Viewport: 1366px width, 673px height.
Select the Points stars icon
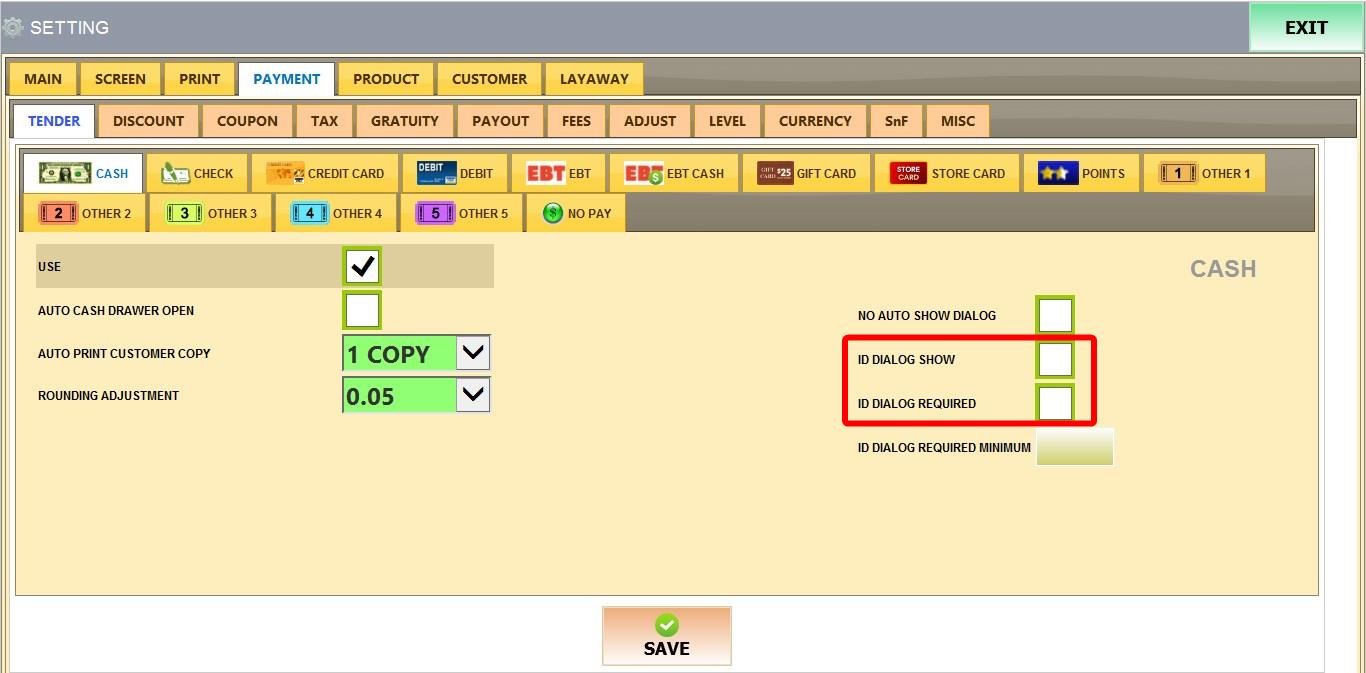[1057, 173]
